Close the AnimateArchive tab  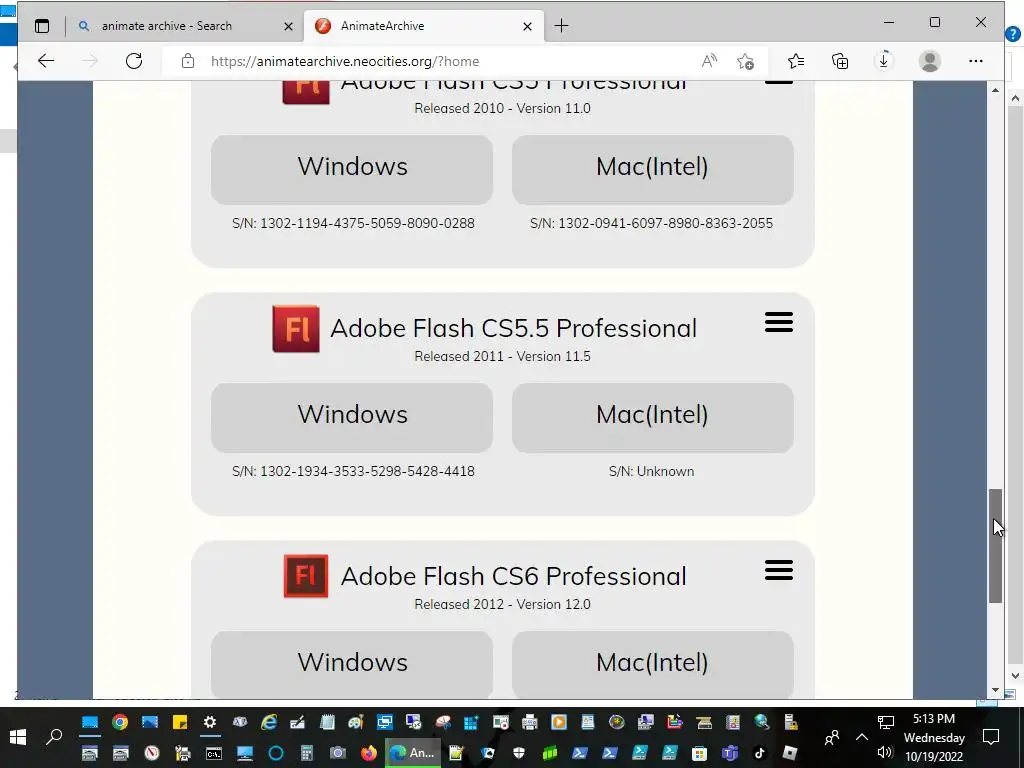527,27
